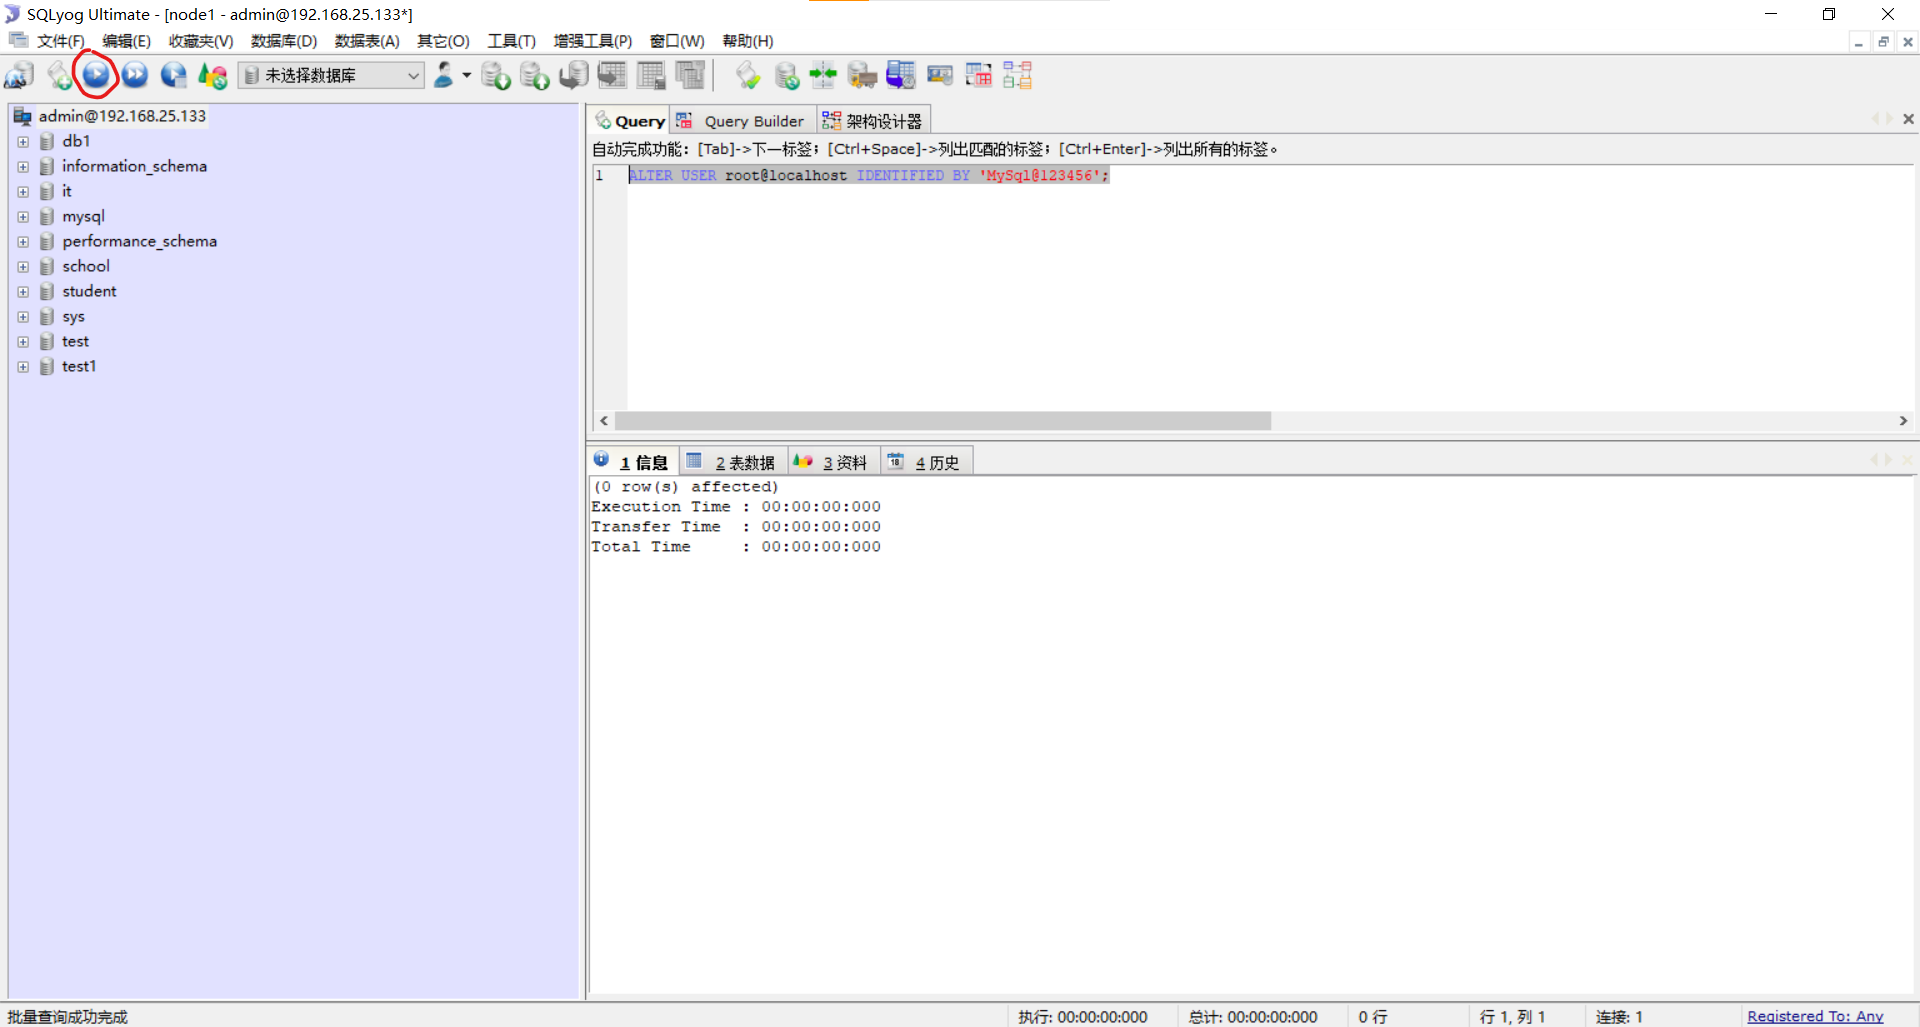Expand the school database node
Image resolution: width=1920 pixels, height=1027 pixels.
click(23, 267)
